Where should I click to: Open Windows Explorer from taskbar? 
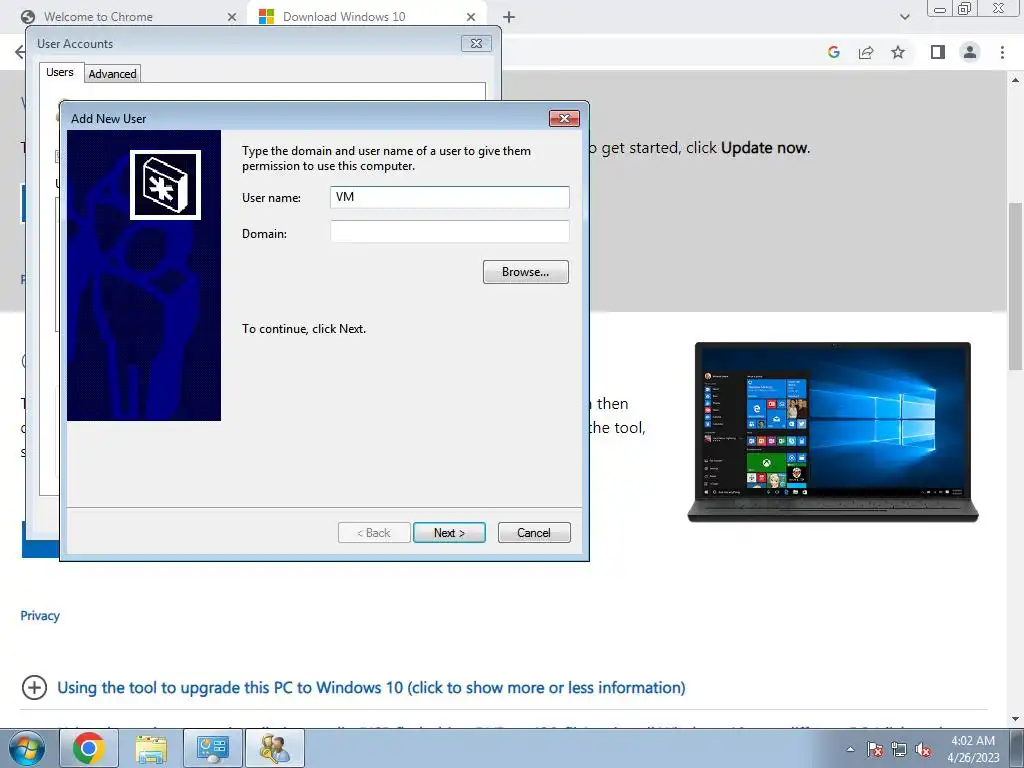(151, 748)
